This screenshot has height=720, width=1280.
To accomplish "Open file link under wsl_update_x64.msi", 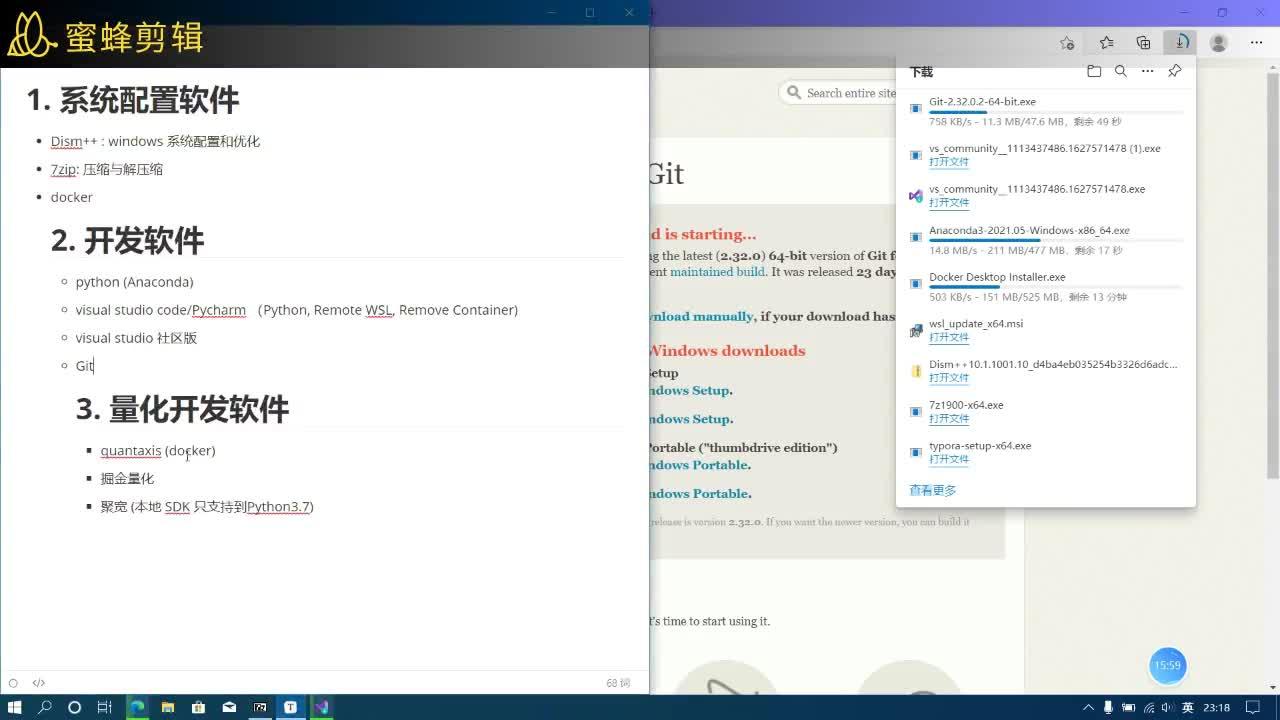I will point(949,338).
